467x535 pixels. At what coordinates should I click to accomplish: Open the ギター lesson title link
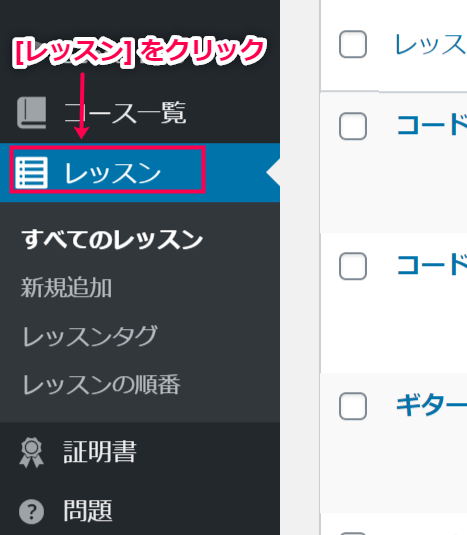(x=432, y=405)
